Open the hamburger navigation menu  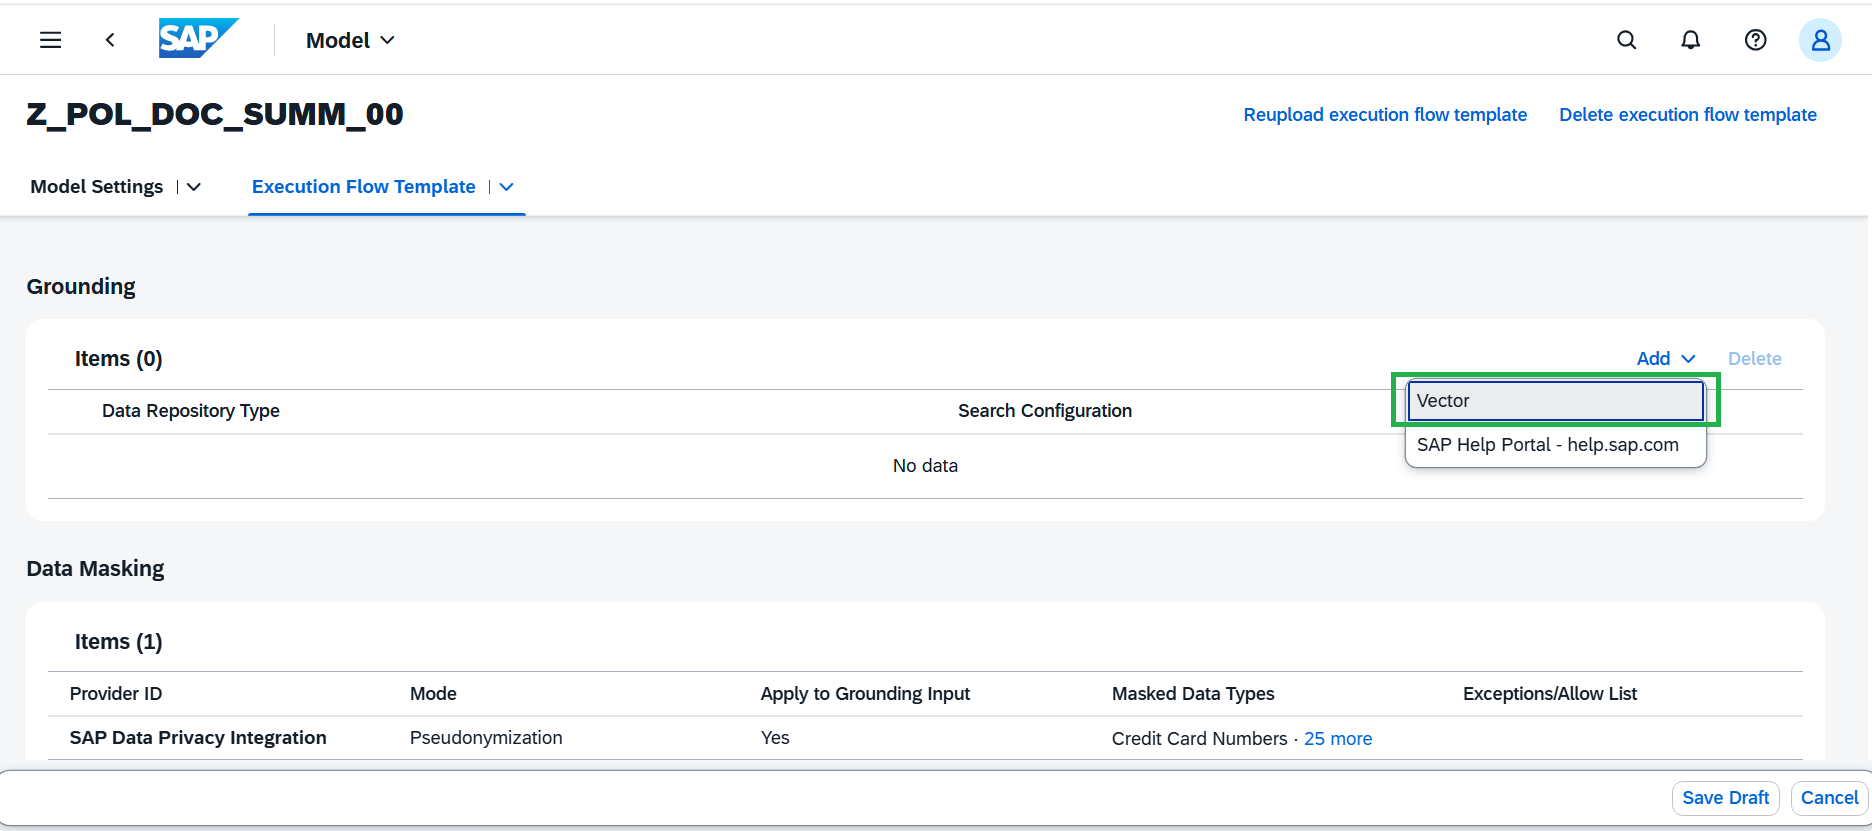pos(51,40)
